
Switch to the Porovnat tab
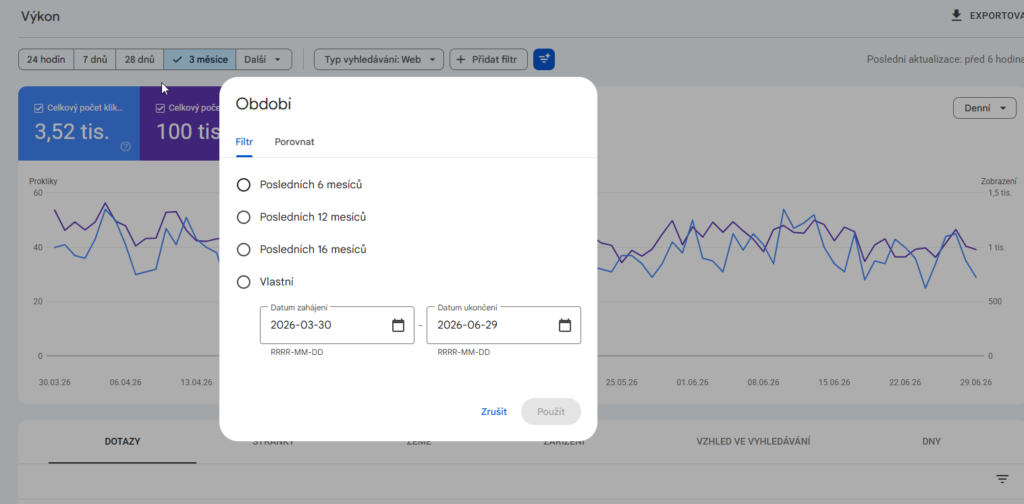(x=295, y=142)
